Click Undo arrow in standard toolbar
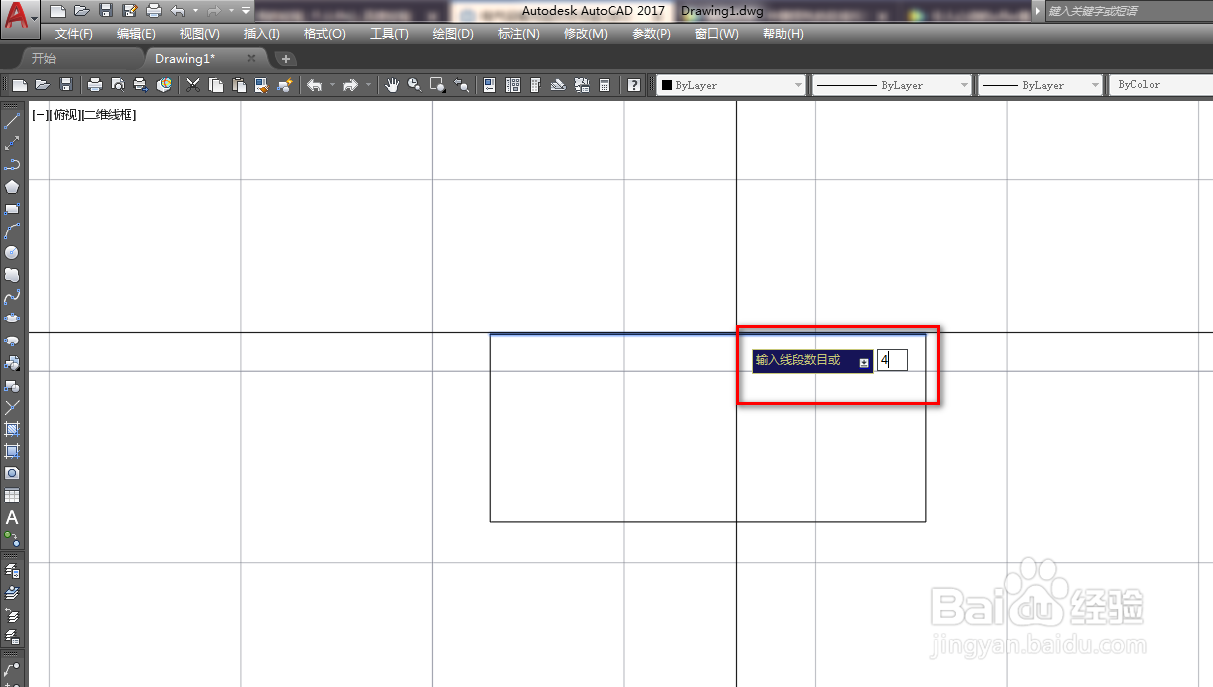This screenshot has height=687, width=1213. coord(314,85)
